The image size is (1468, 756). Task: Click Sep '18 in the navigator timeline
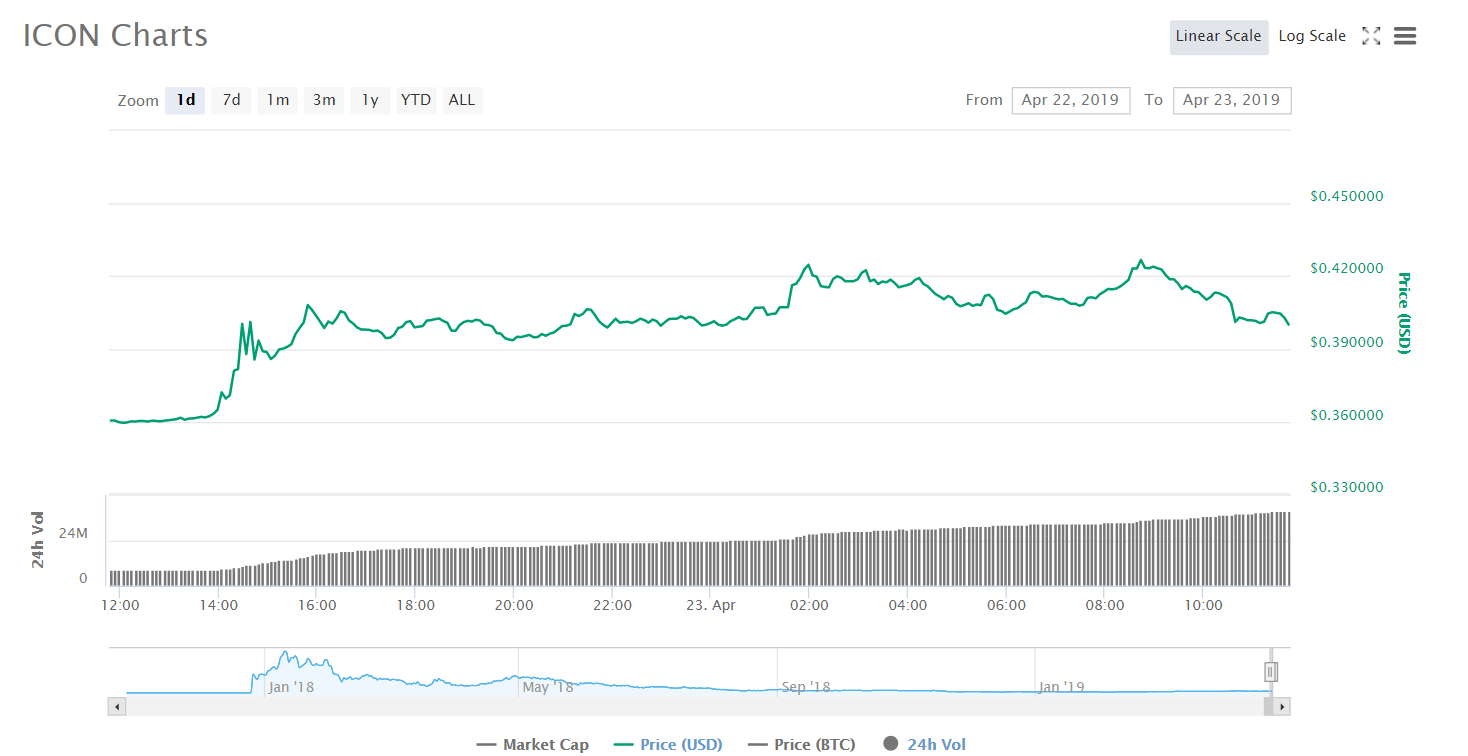806,687
